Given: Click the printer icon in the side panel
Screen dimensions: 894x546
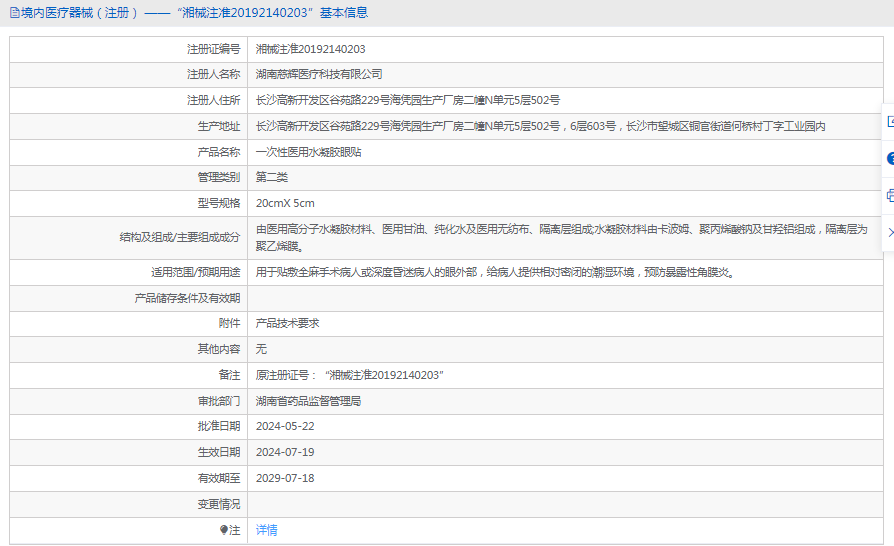Looking at the screenshot, I should 891,195.
